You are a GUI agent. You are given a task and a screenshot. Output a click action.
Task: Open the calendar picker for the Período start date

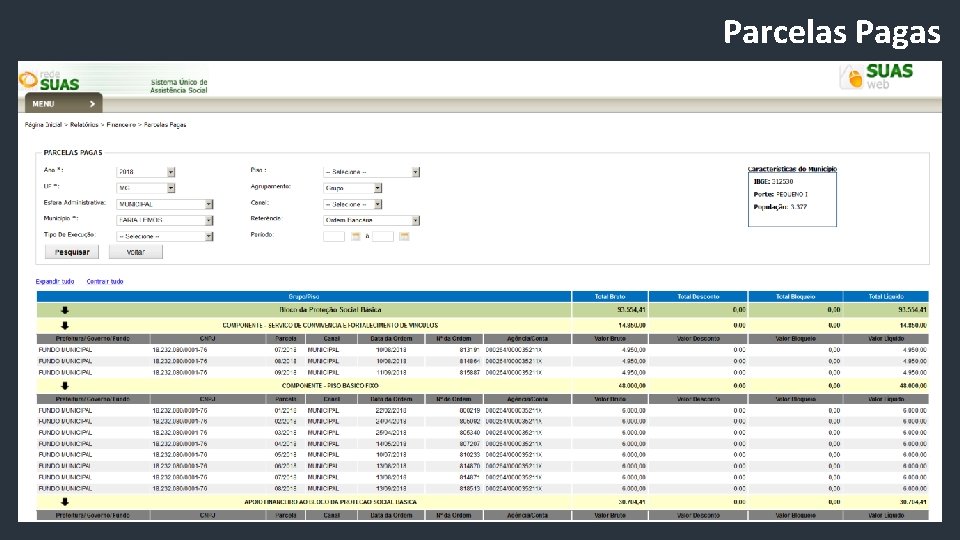click(356, 236)
